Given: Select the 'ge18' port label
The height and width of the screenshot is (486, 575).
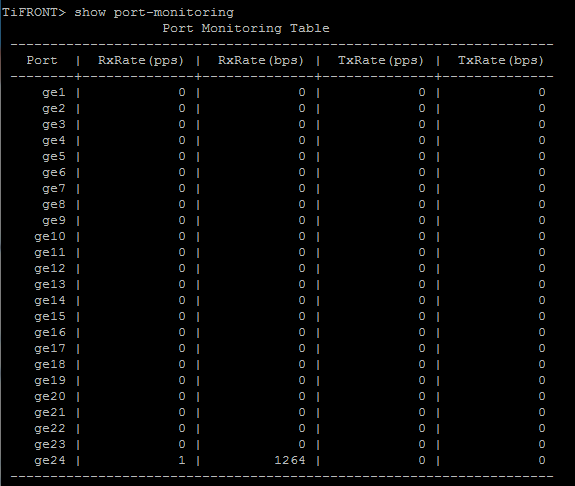Looking at the screenshot, I should 50,365.
